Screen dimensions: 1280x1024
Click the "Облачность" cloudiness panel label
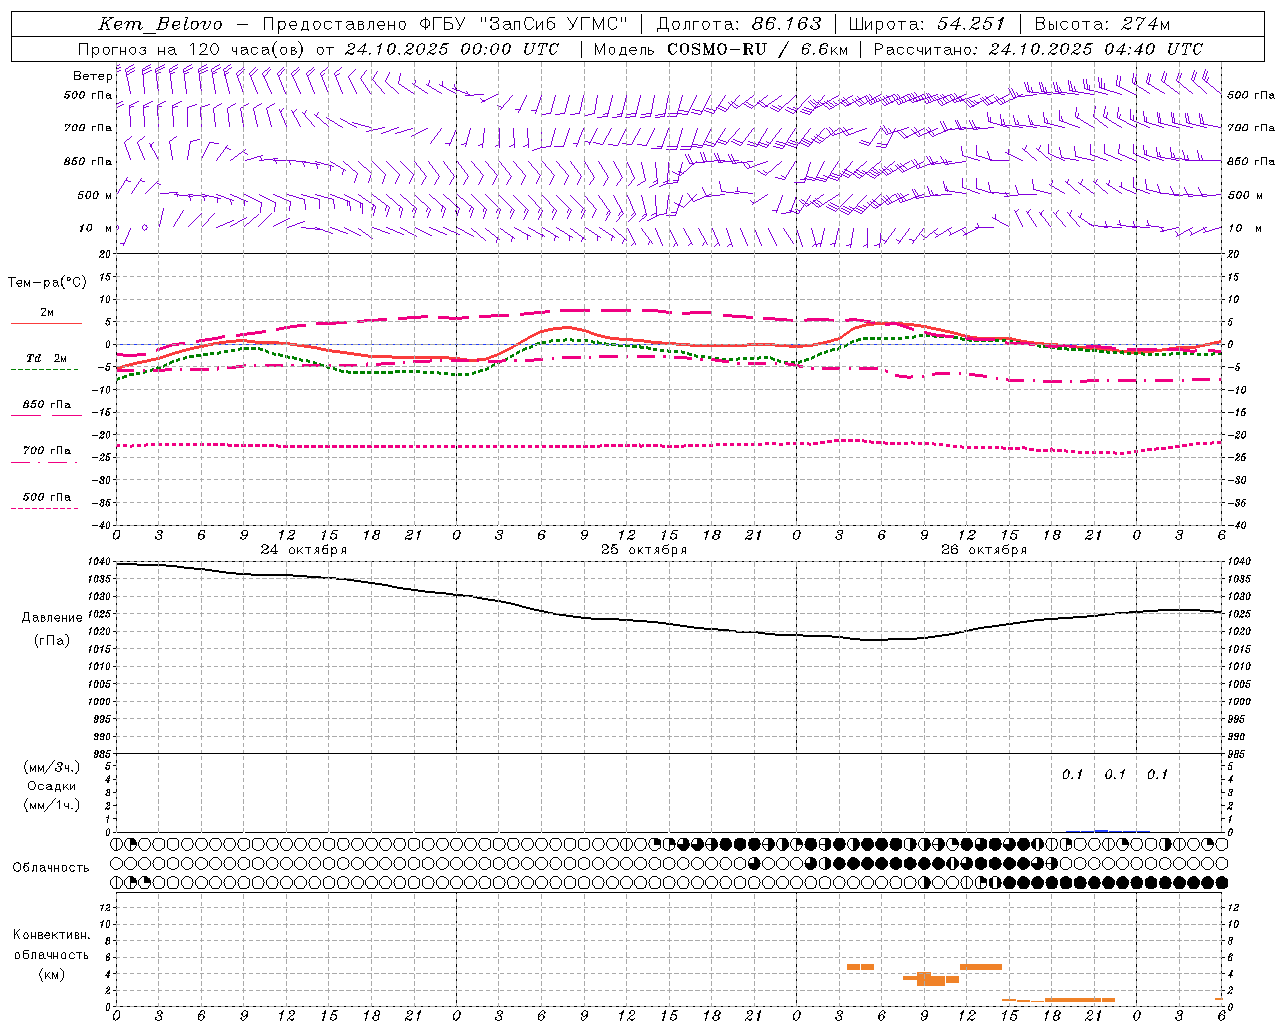tap(51, 867)
